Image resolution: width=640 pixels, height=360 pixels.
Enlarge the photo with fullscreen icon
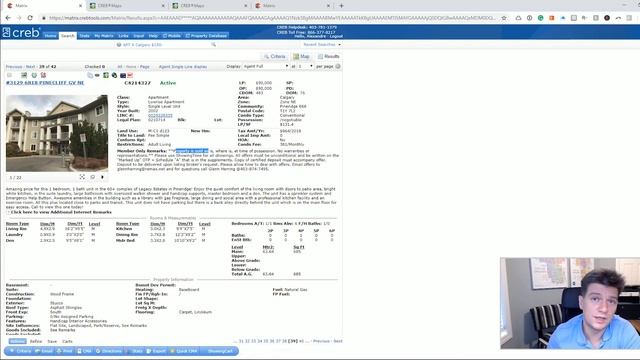pyautogui.click(x=82, y=177)
